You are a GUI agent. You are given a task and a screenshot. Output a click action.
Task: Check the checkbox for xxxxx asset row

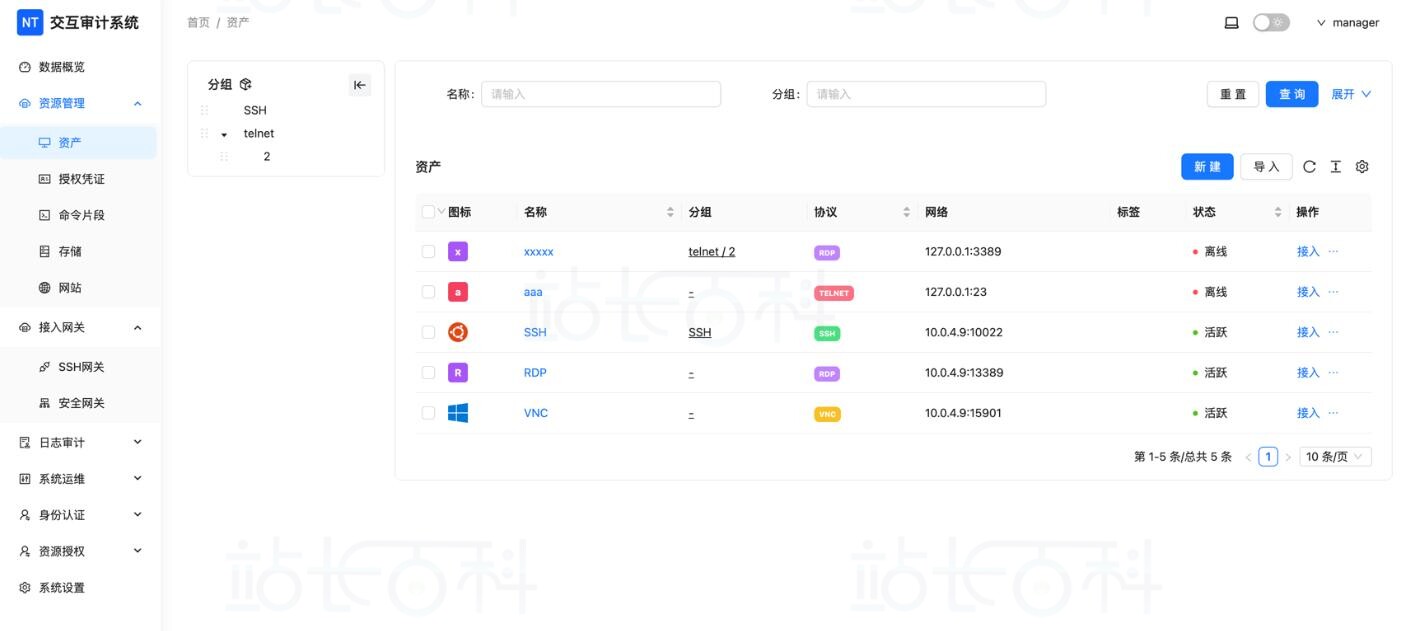(428, 252)
